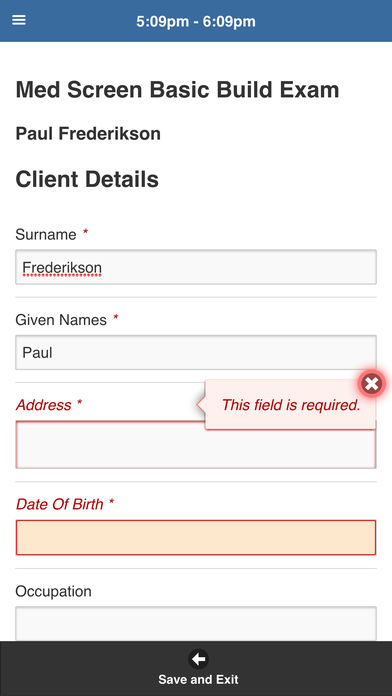Screen dimensions: 392x696
Task: Select the Date Of Birth field
Action: [x=196, y=538]
